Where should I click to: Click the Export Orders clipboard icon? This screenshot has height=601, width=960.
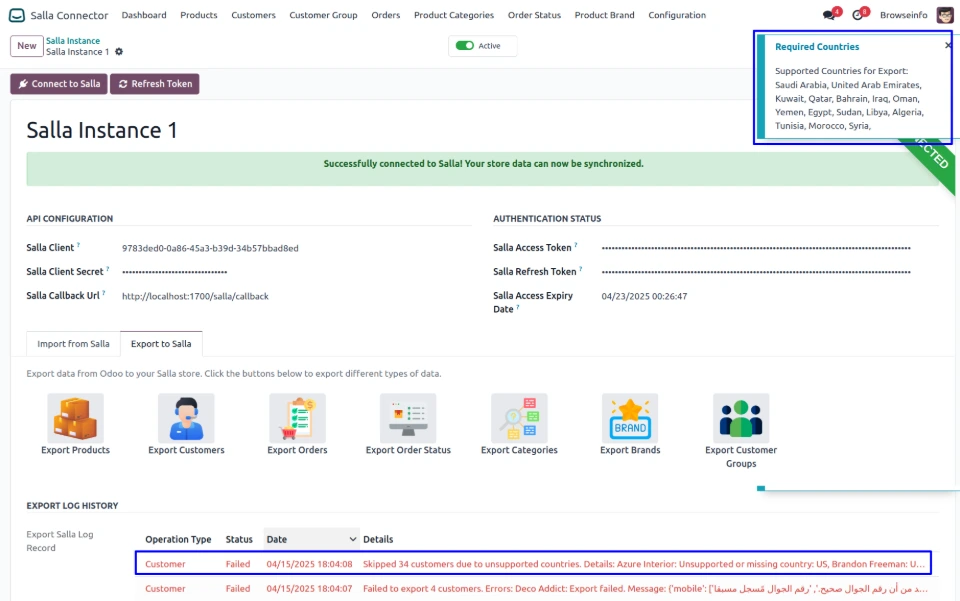[x=297, y=418]
